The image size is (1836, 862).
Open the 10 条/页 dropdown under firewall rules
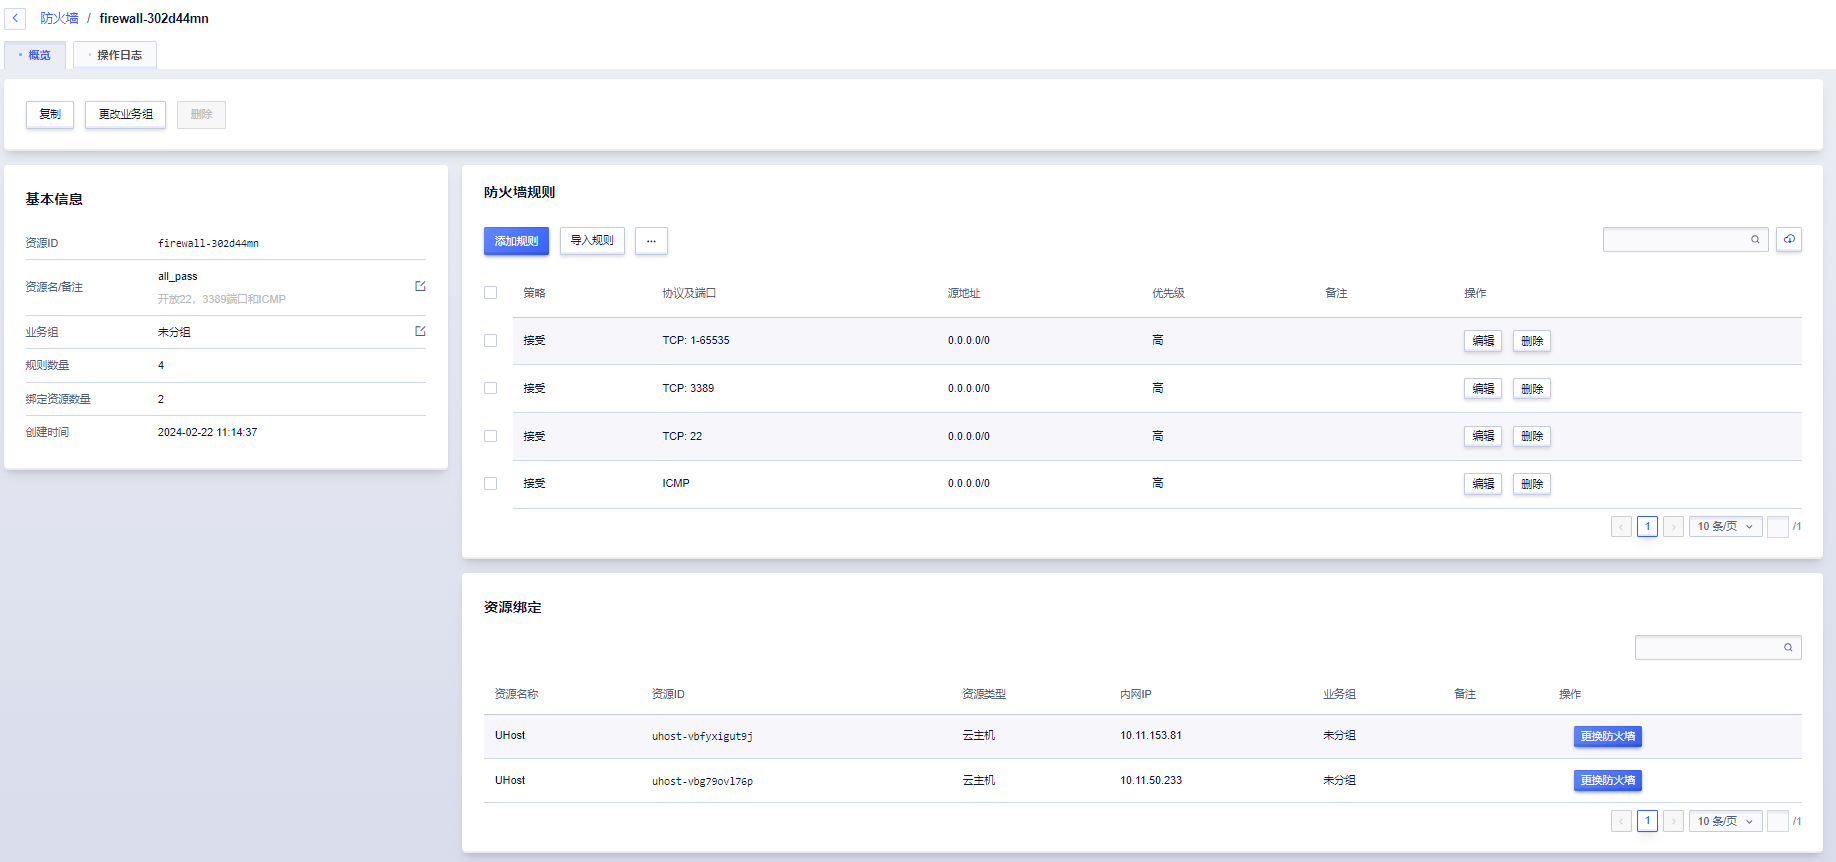pyautogui.click(x=1725, y=527)
